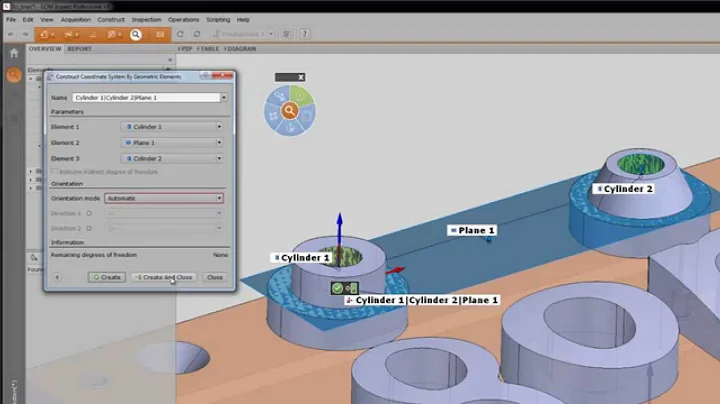
Task: Click the redo arrow in the toolbar
Action: click(26, 34)
